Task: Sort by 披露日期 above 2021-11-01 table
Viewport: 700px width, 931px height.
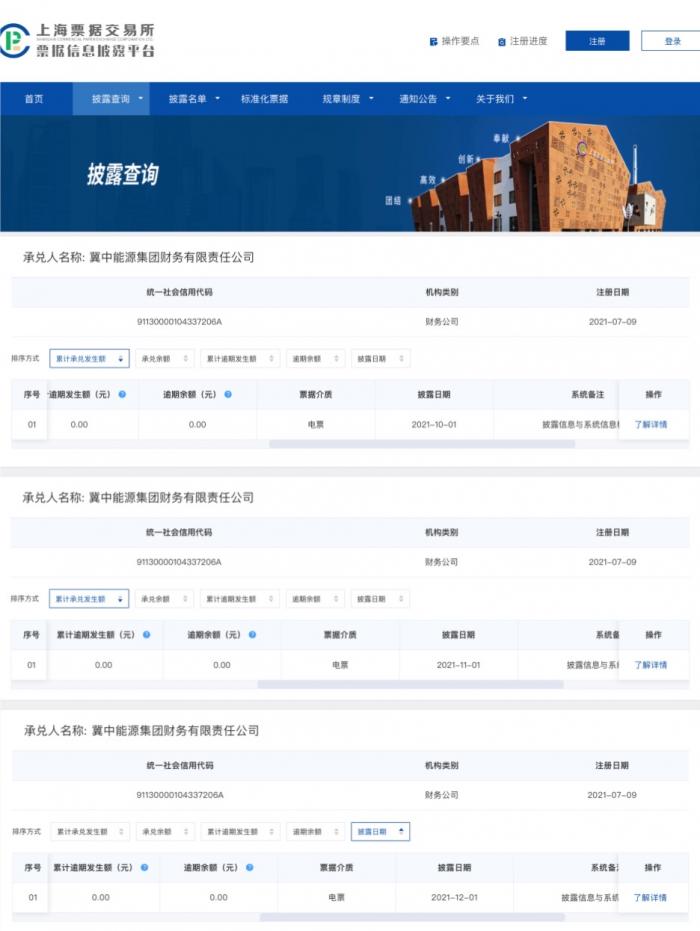Action: click(x=380, y=599)
